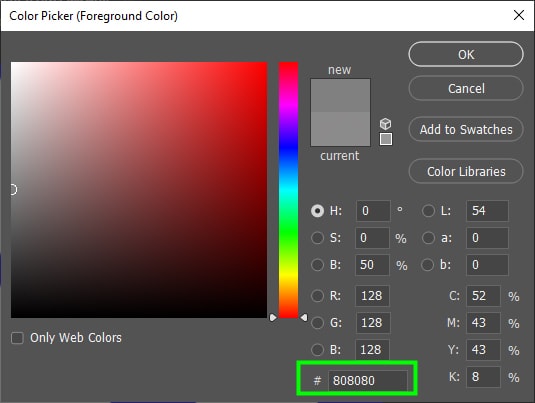The height and width of the screenshot is (403, 535).
Task: Click the hex color 808080 field
Action: coord(367,380)
